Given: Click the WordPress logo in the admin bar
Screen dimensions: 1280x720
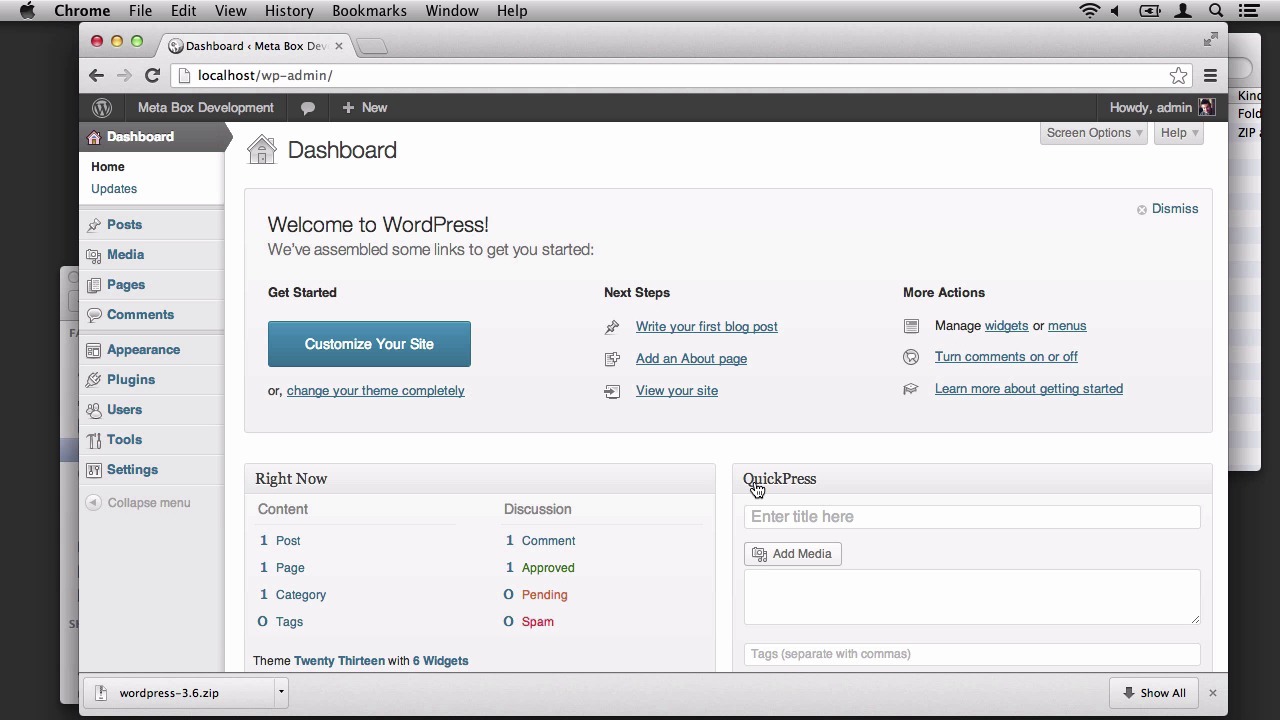Looking at the screenshot, I should (102, 108).
